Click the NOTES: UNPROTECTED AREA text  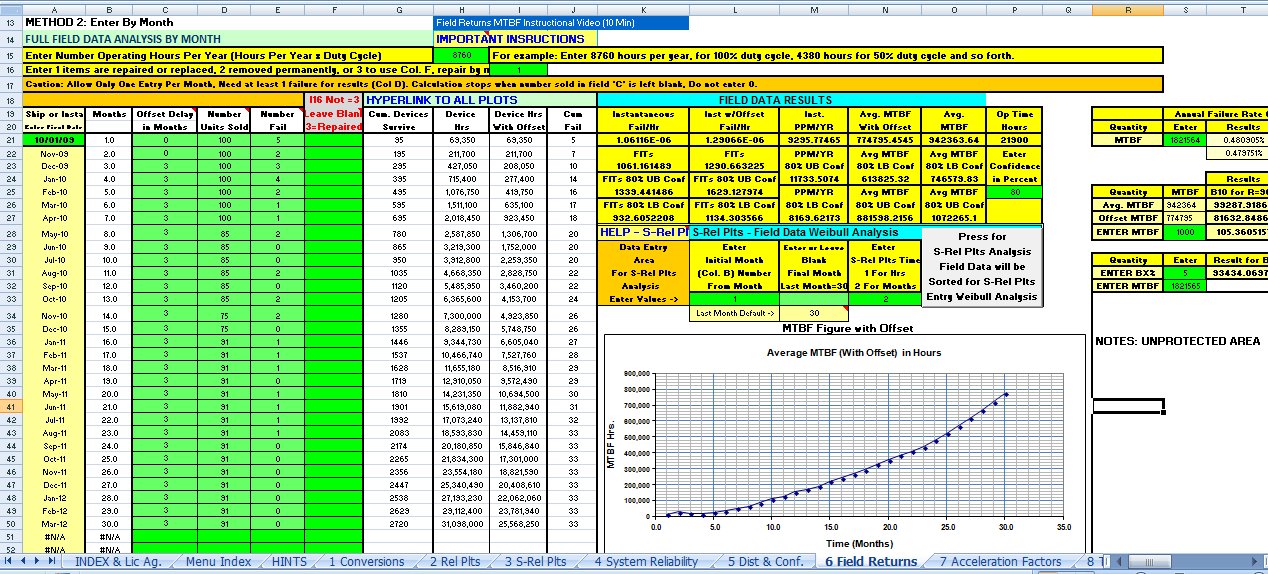click(x=1177, y=341)
